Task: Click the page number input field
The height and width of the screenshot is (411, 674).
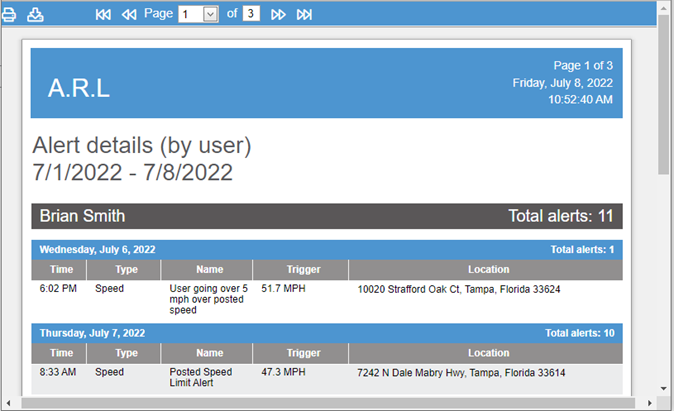Action: click(x=189, y=14)
